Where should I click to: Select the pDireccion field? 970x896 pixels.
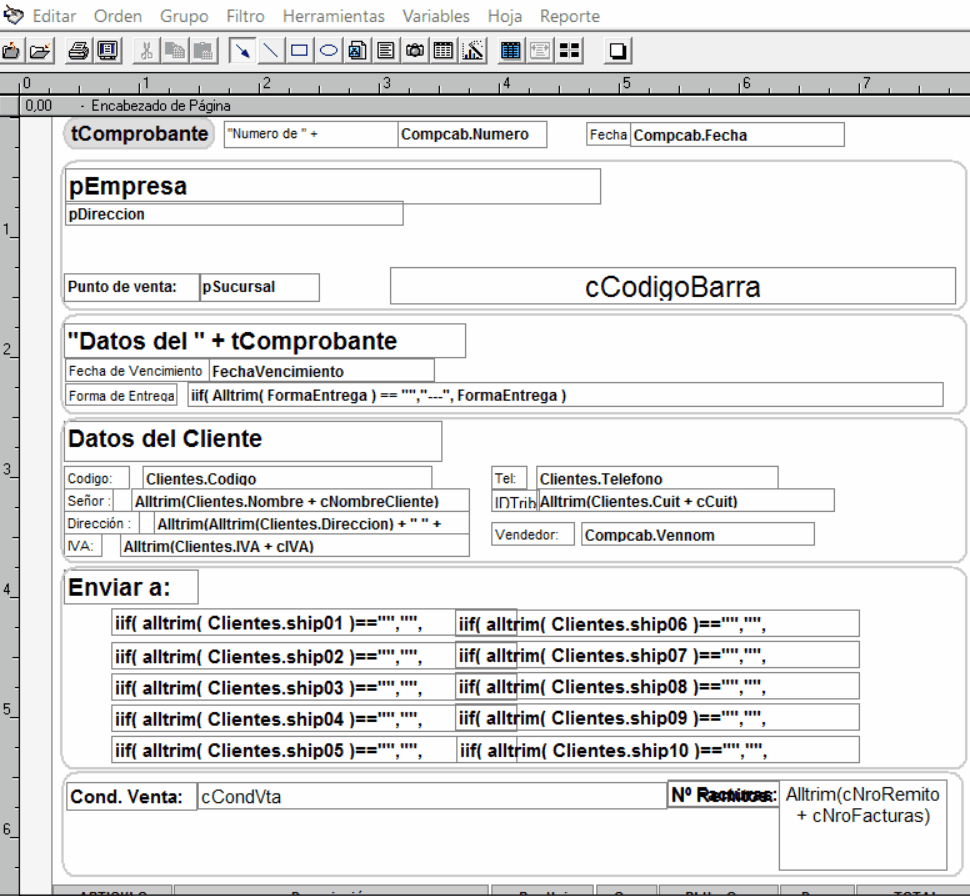(x=234, y=214)
